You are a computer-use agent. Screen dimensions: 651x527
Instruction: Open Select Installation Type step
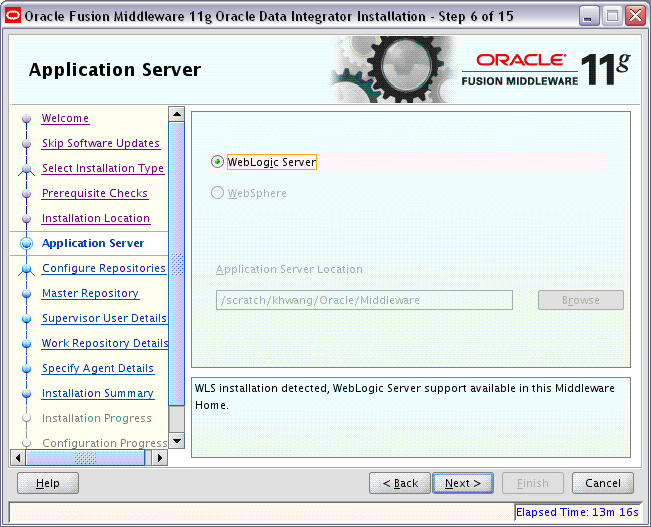(103, 168)
